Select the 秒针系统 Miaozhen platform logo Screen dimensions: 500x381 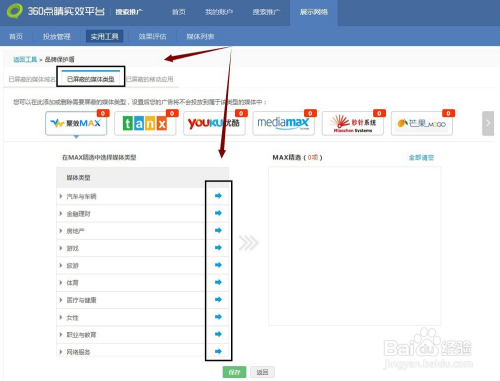pyautogui.click(x=353, y=123)
